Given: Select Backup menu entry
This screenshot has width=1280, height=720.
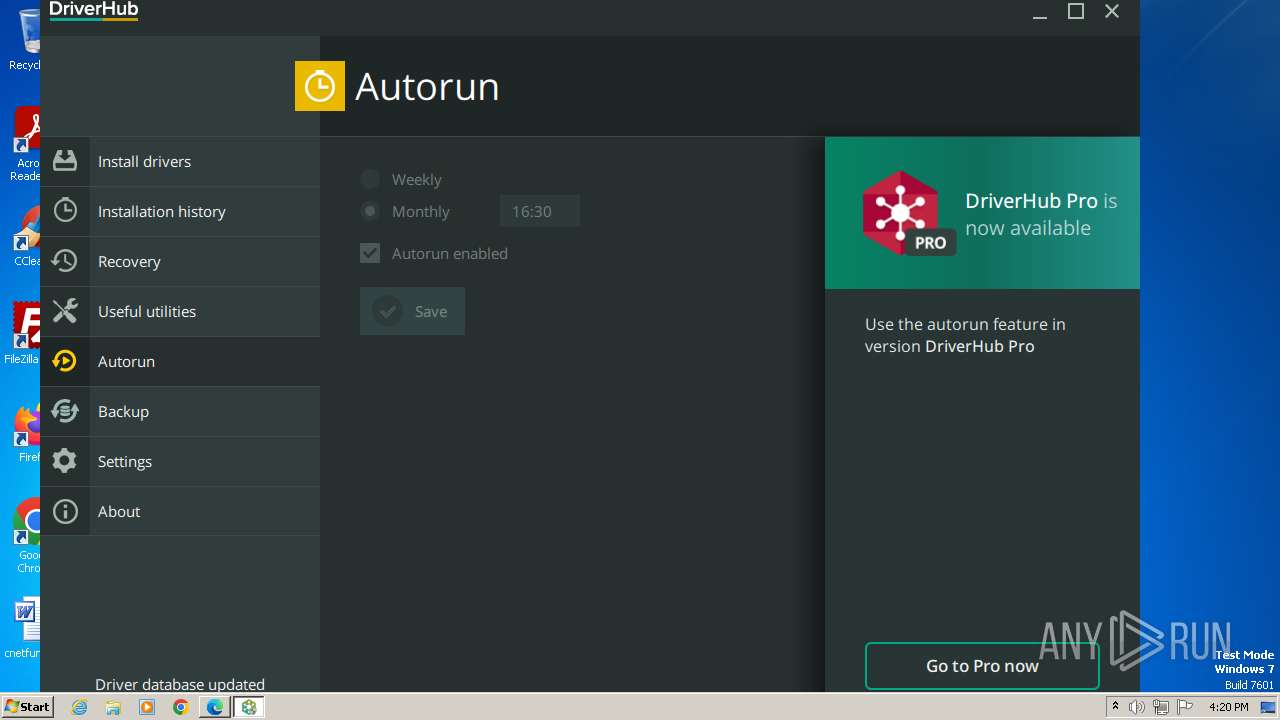Looking at the screenshot, I should click(x=180, y=411).
